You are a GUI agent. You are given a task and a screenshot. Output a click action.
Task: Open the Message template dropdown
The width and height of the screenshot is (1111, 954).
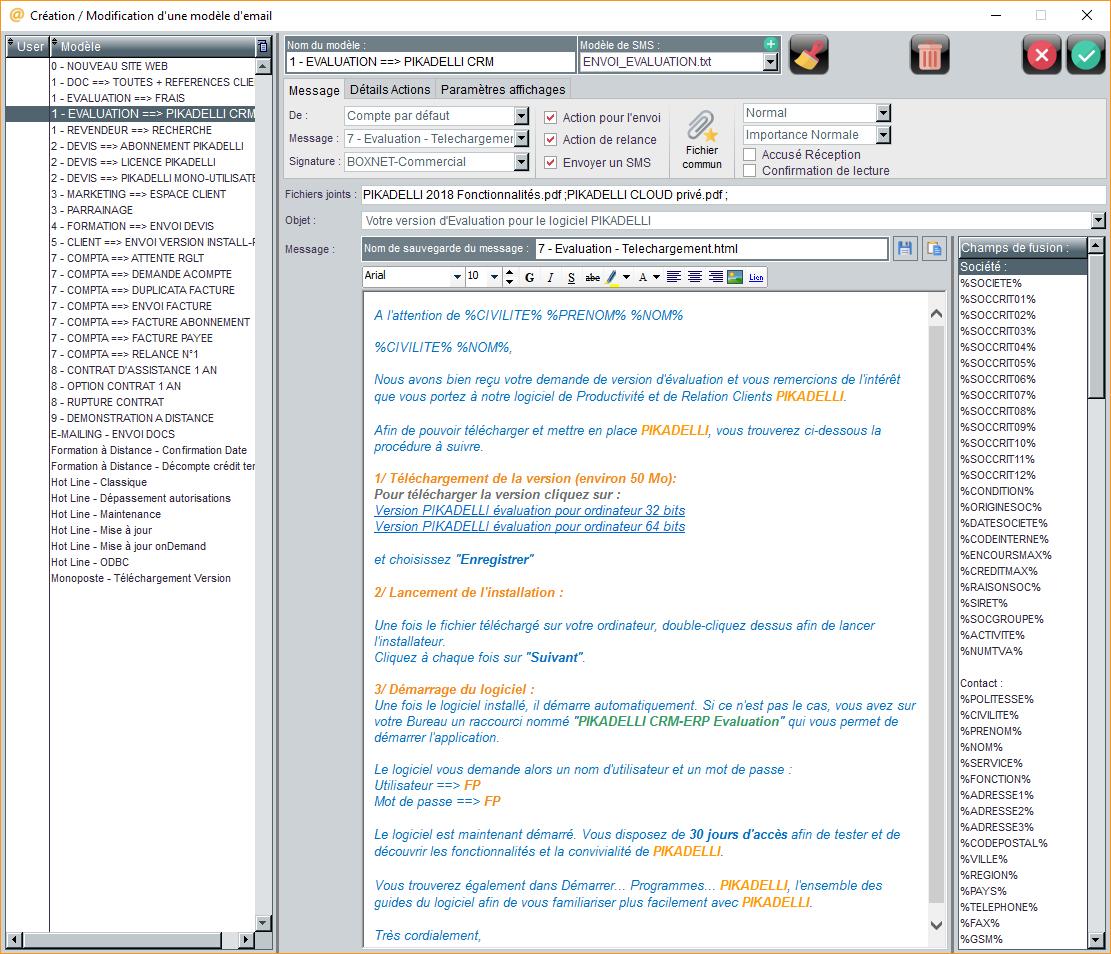521,138
